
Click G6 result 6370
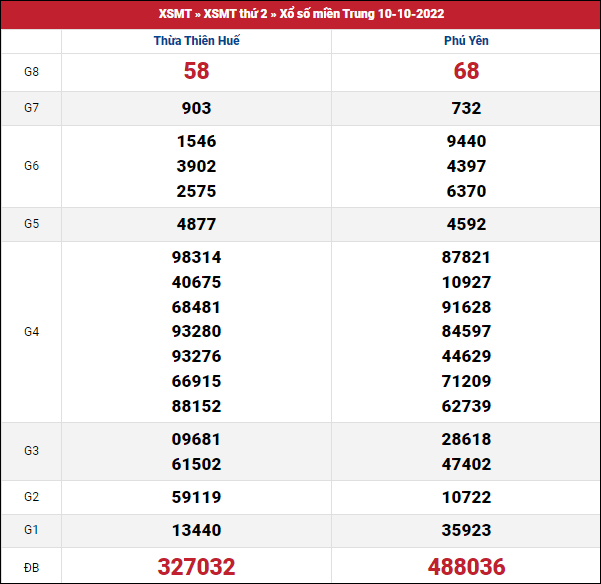click(466, 191)
